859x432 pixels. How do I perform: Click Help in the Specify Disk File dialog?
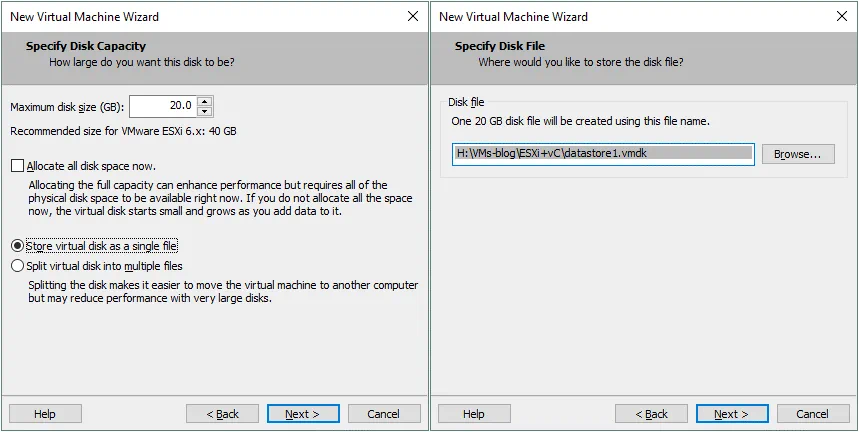click(x=473, y=414)
